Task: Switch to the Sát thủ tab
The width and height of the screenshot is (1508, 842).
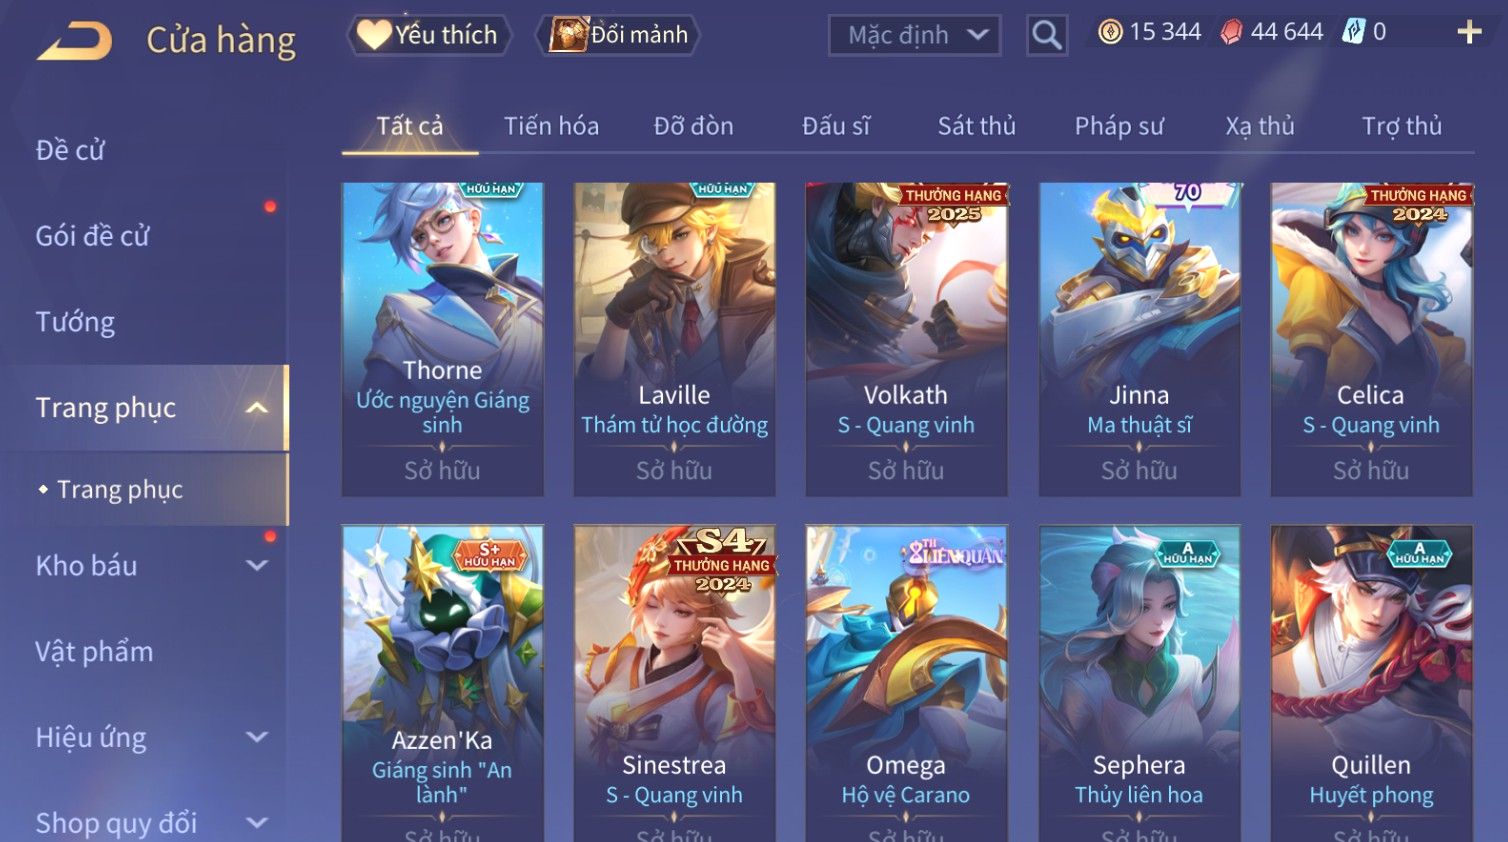Action: click(x=976, y=126)
